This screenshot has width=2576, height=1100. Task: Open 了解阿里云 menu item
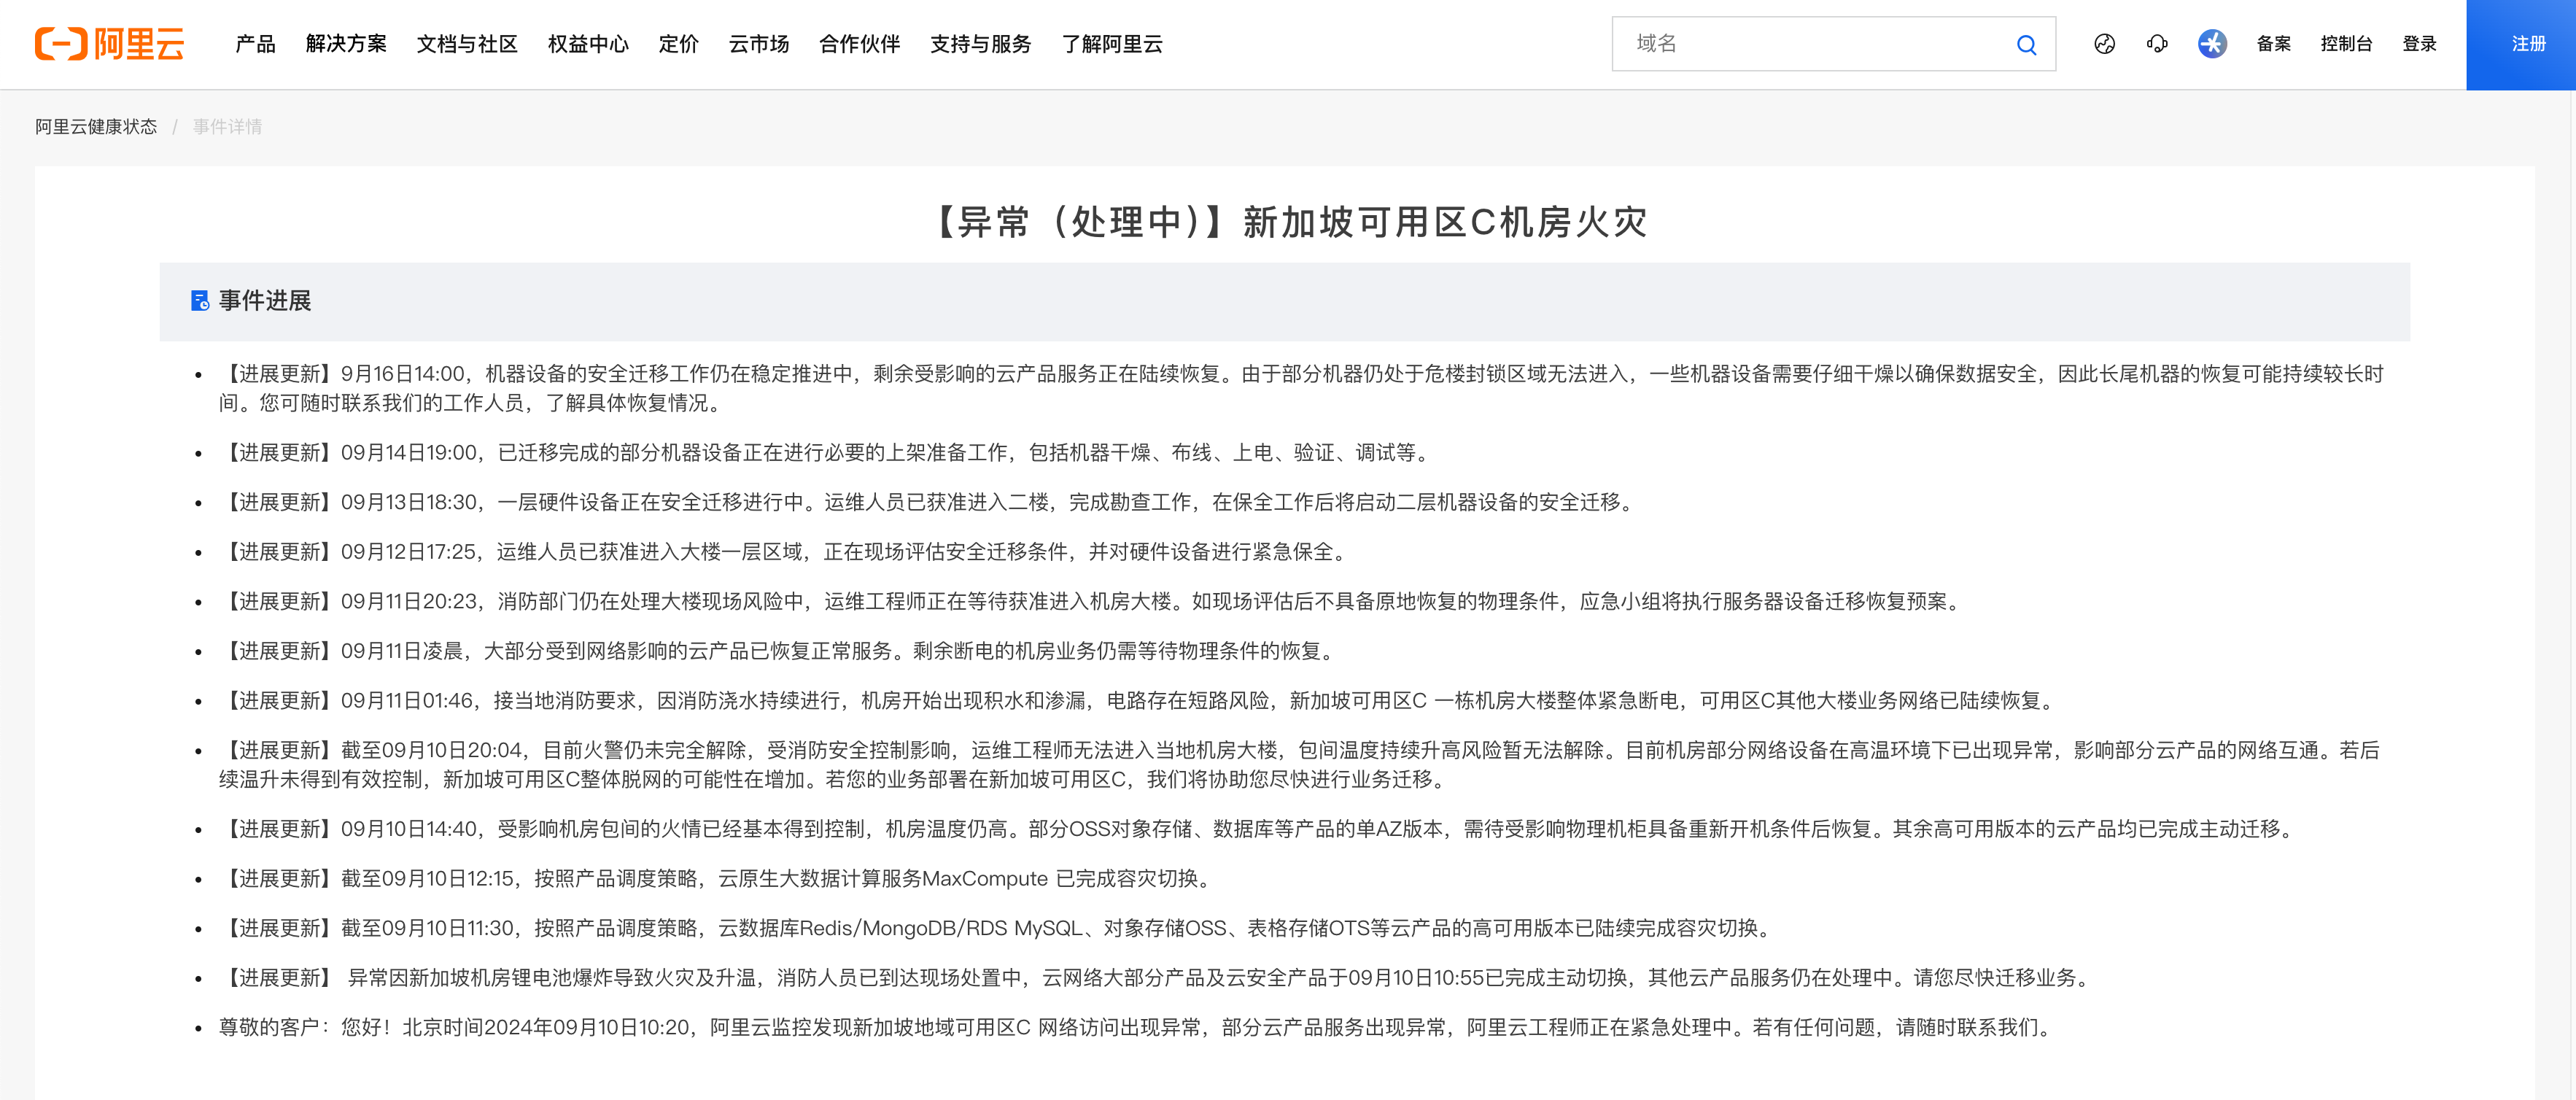(x=1112, y=44)
